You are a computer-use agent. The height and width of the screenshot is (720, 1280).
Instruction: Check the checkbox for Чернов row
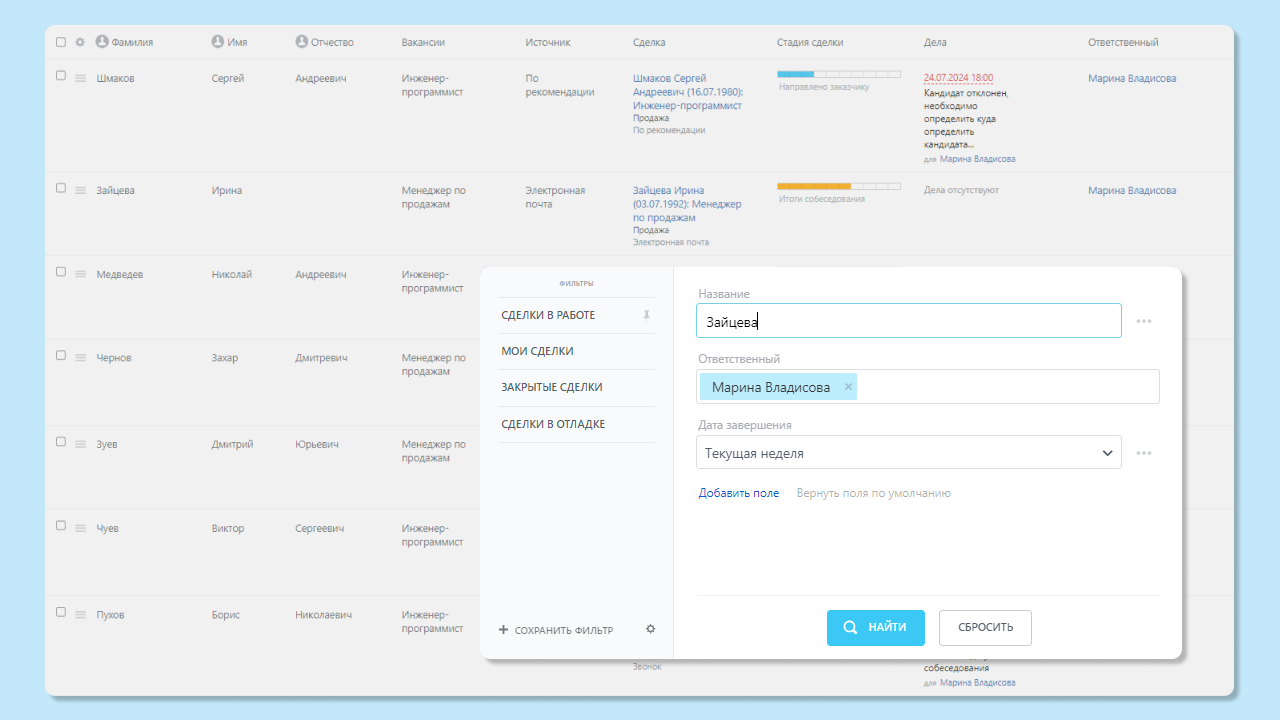[61, 356]
